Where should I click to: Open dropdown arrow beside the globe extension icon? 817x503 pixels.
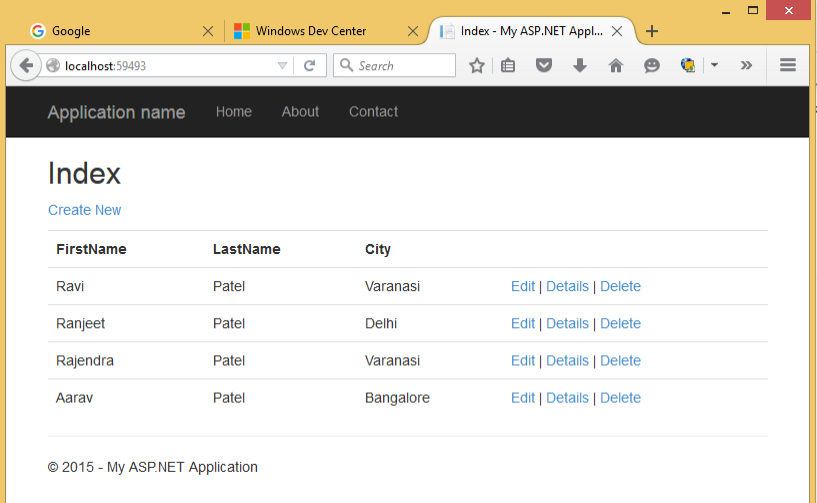click(x=714, y=66)
